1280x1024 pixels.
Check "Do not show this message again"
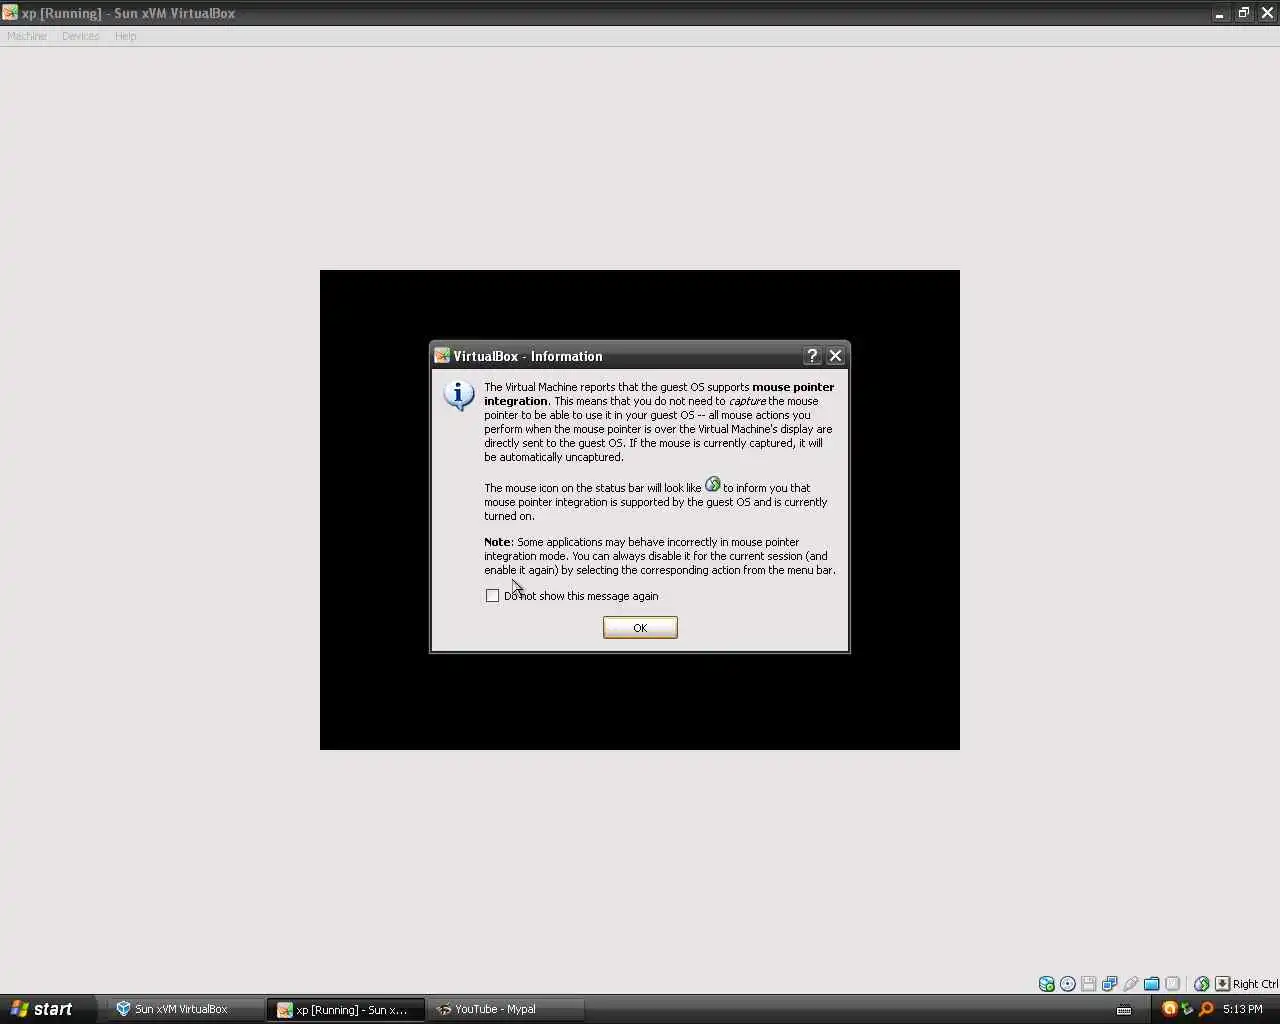tap(492, 595)
